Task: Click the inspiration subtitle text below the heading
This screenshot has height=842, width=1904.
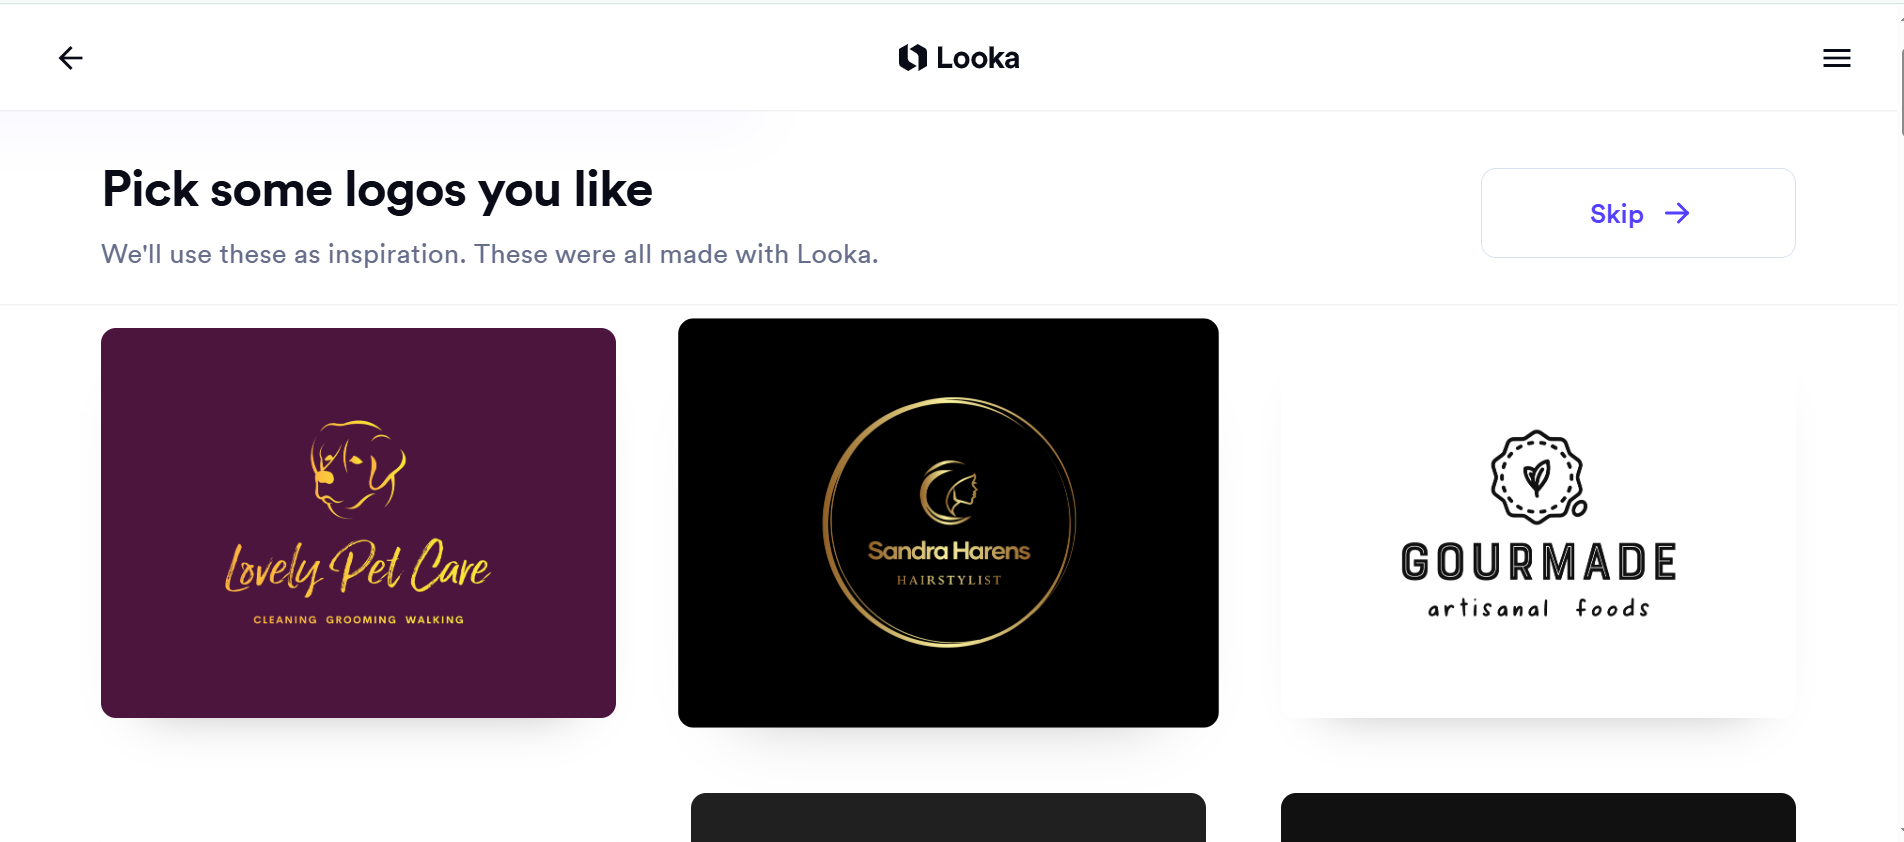Action: coord(489,254)
